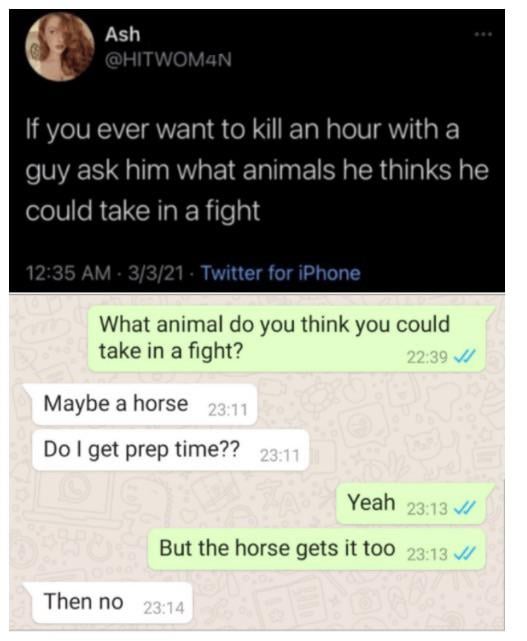The height and width of the screenshot is (641, 527).
Task: Click the Ash display name
Action: tap(122, 34)
